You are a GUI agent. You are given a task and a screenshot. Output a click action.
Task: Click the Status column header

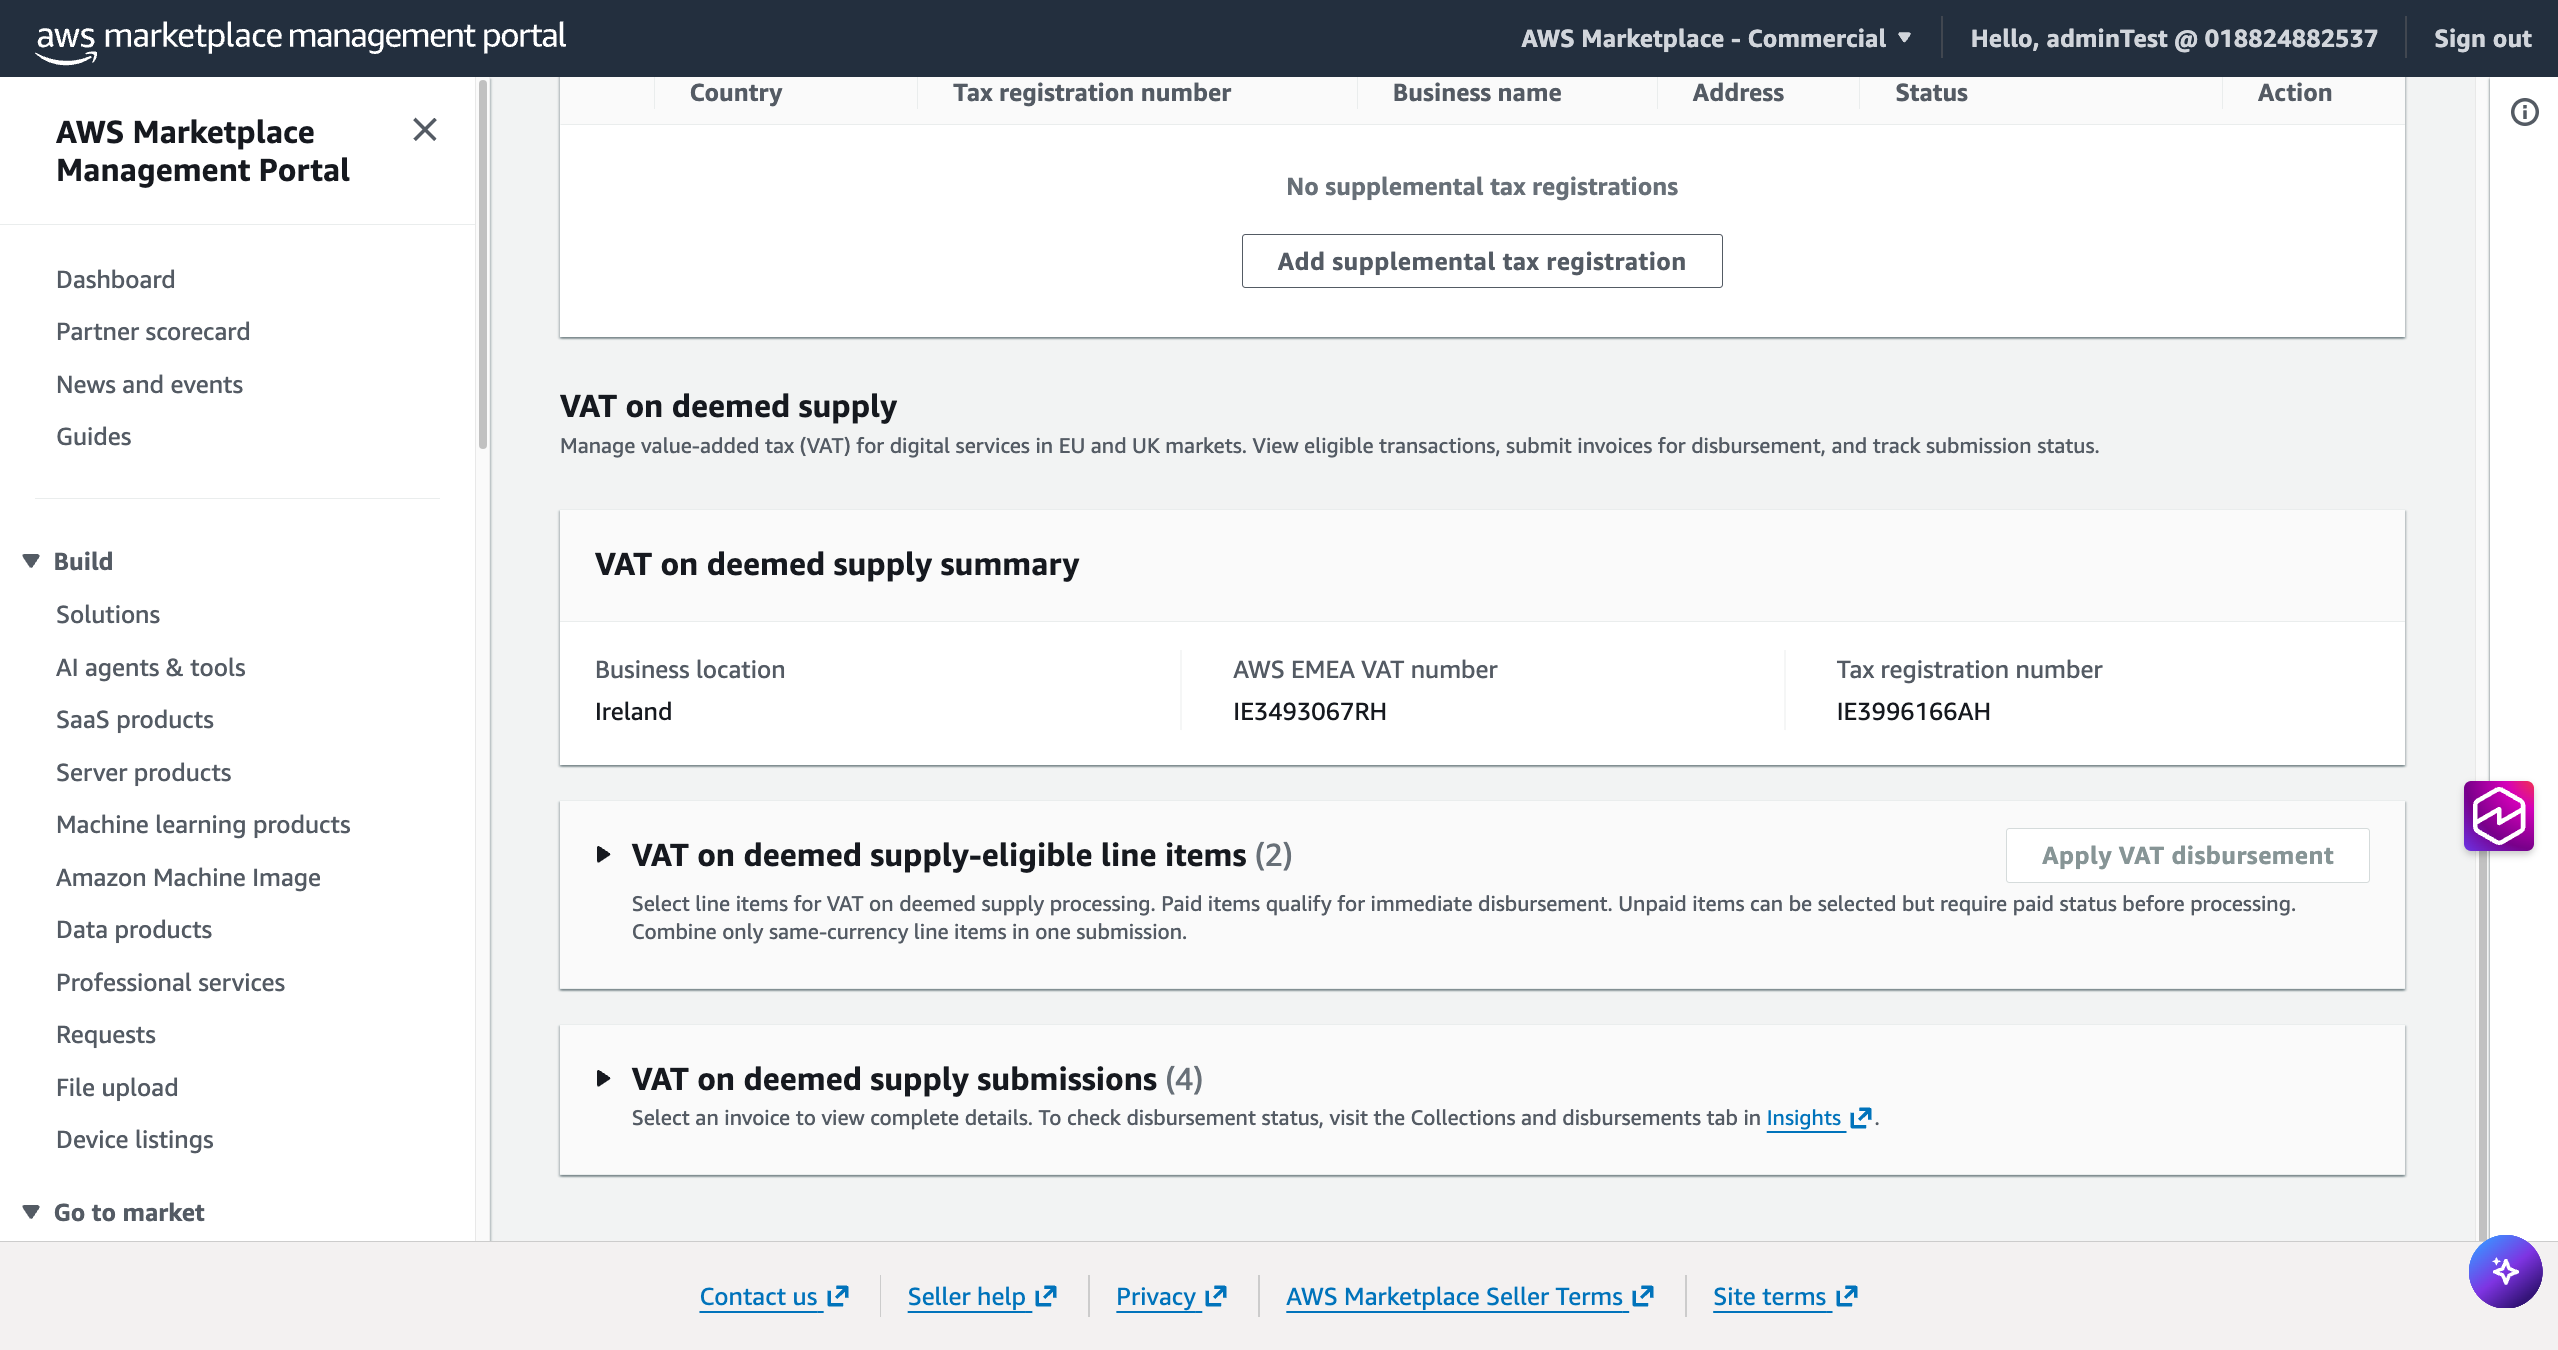coord(1931,92)
